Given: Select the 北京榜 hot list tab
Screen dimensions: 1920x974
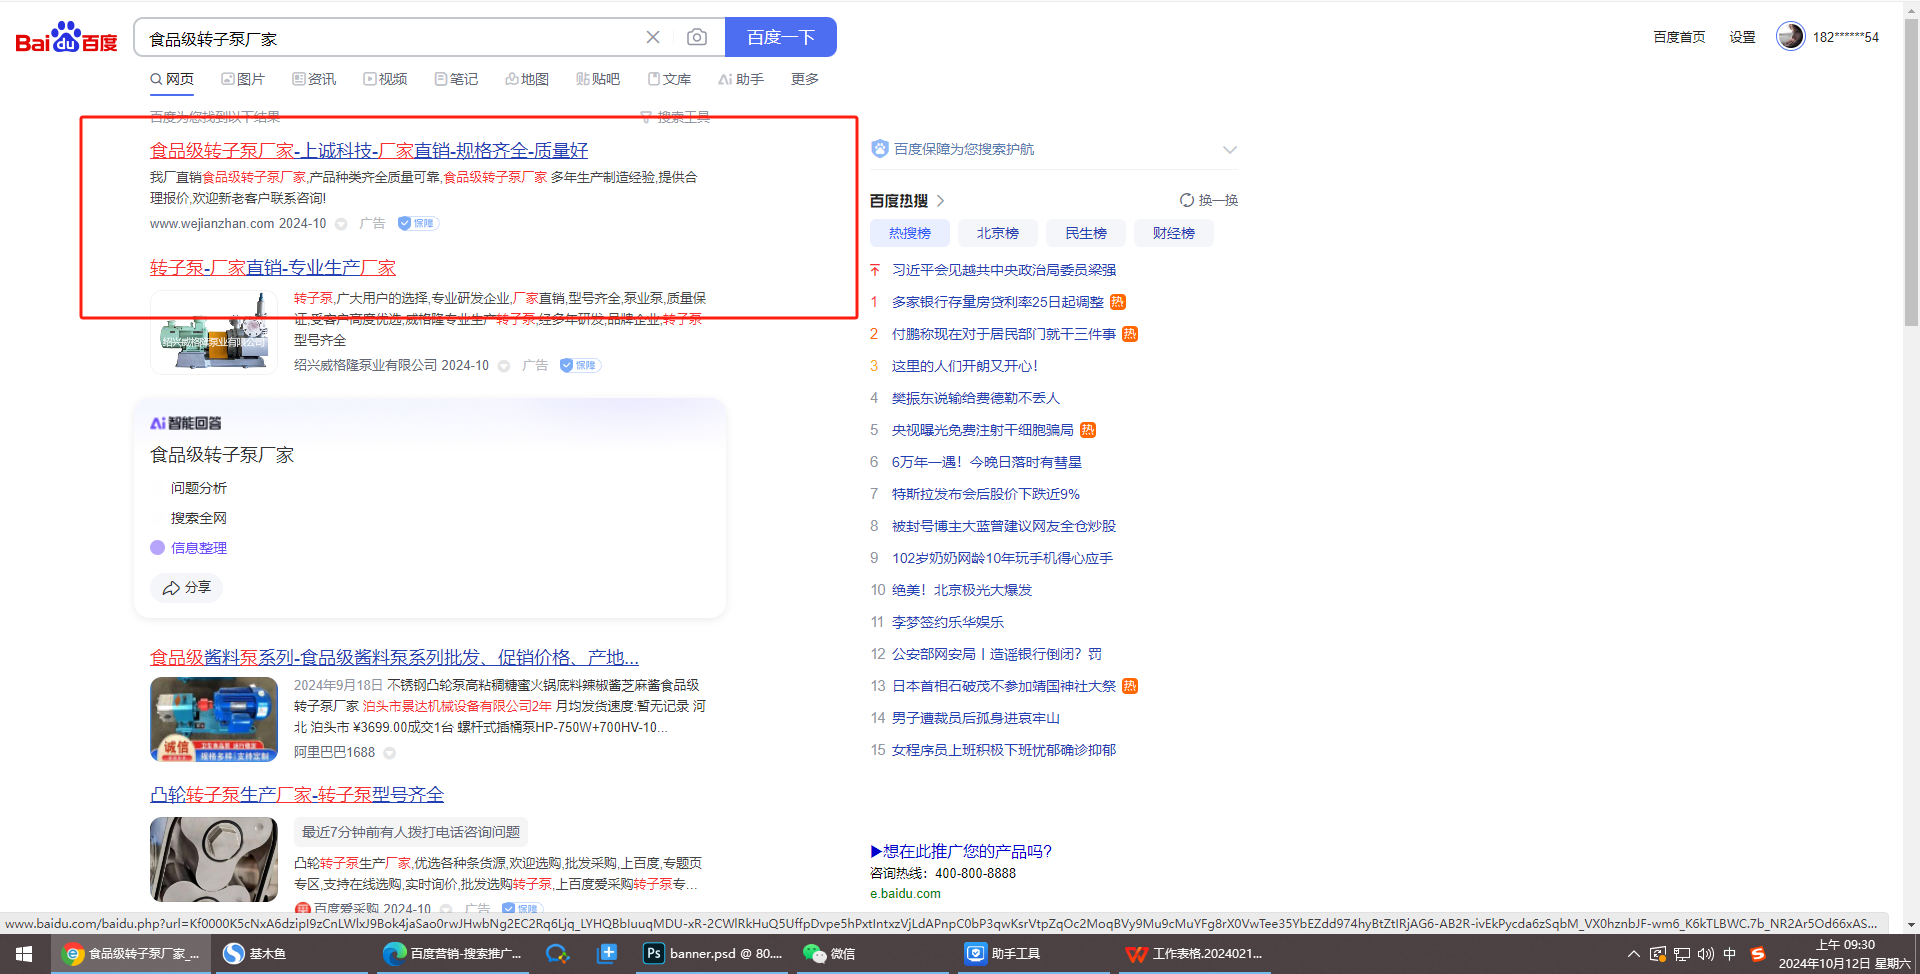Looking at the screenshot, I should coord(997,233).
